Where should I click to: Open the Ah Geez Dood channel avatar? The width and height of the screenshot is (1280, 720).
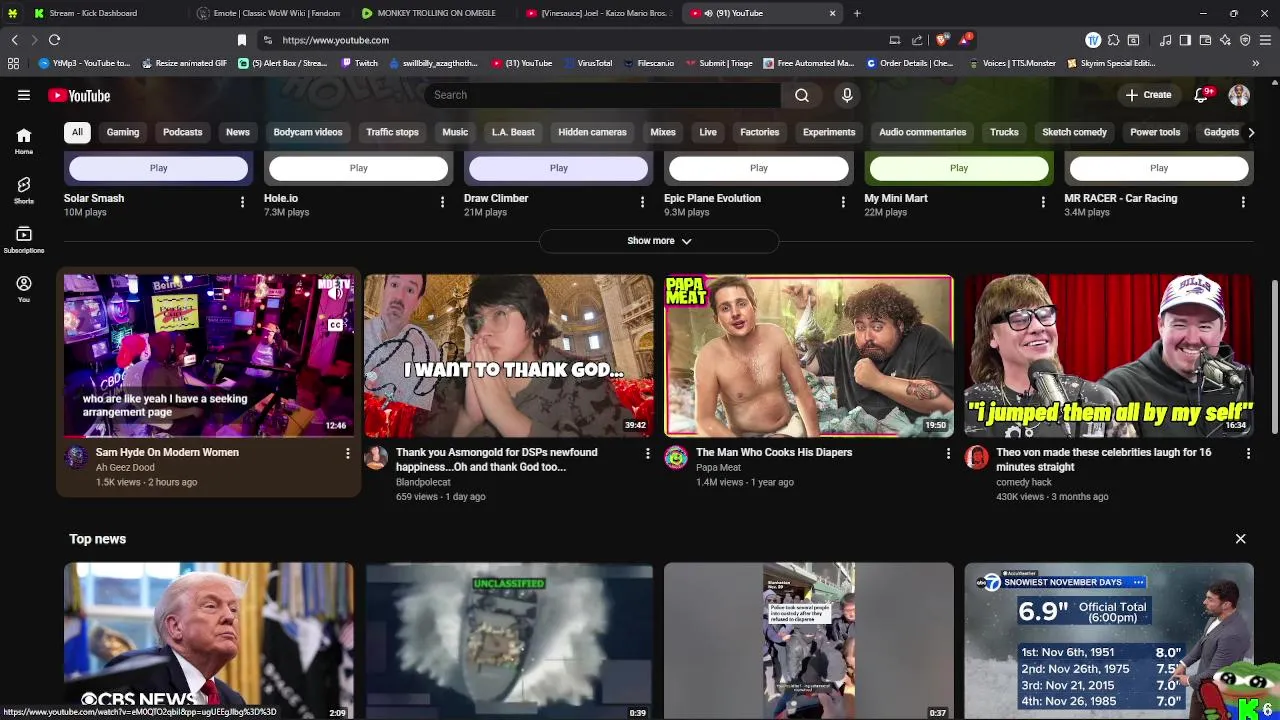[76, 458]
